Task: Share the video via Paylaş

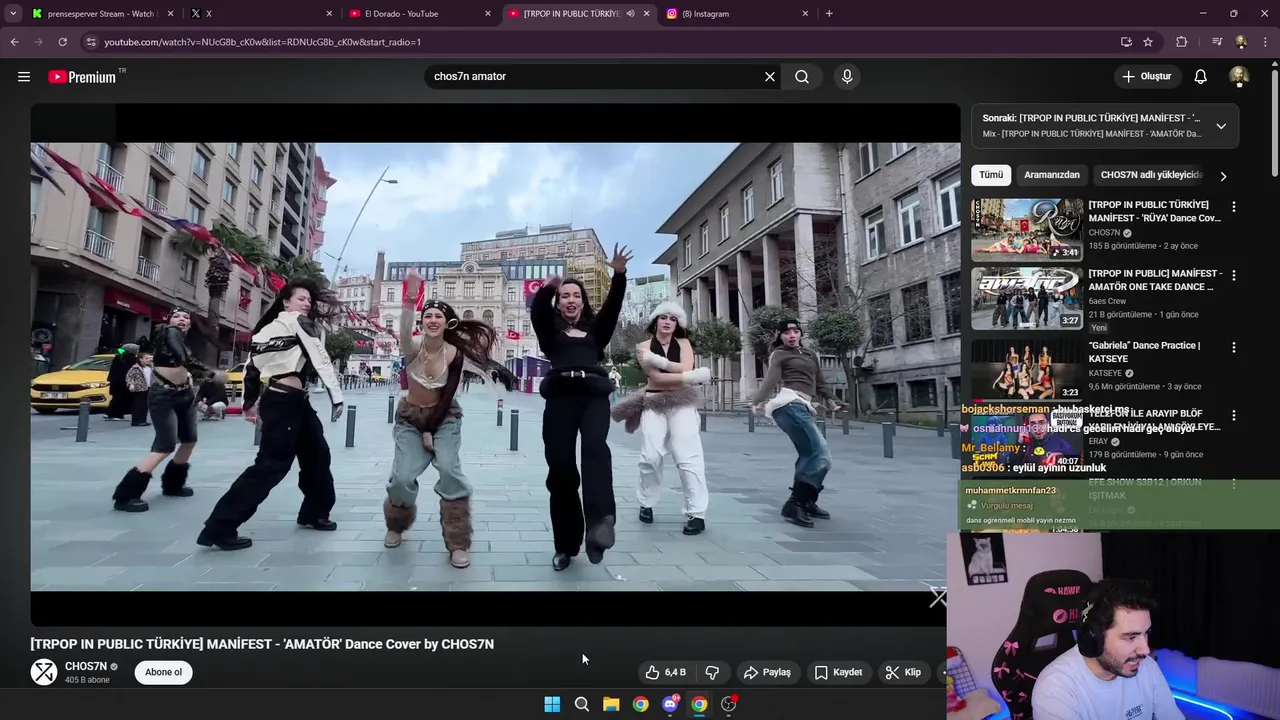Action: (x=767, y=672)
